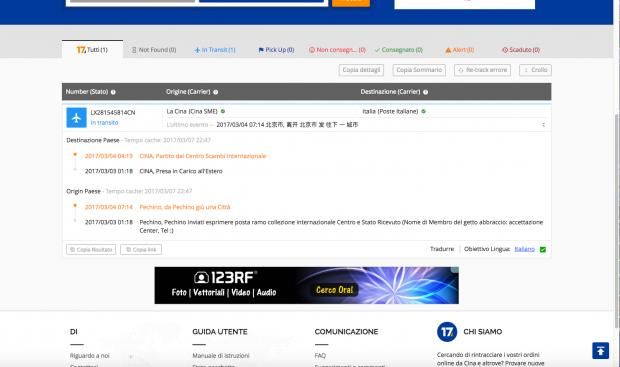Viewport: 620px width, 367px height.
Task: Click the La Cina (Cina SME) origin carrier
Action: [x=192, y=112]
